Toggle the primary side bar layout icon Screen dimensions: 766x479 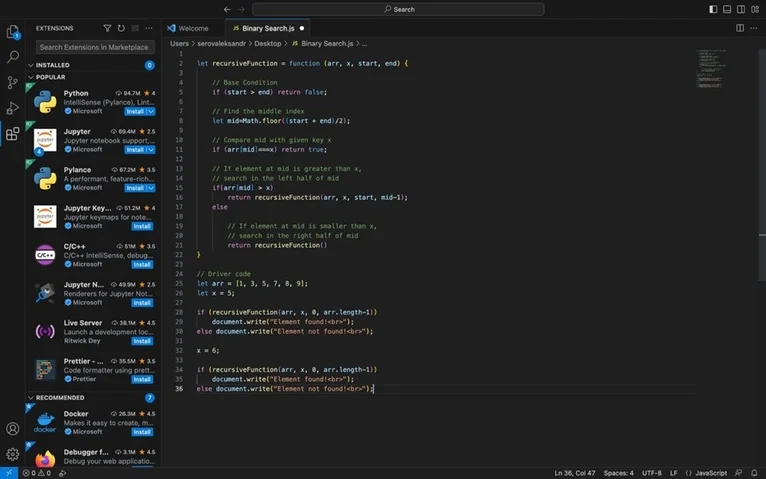[x=713, y=9]
